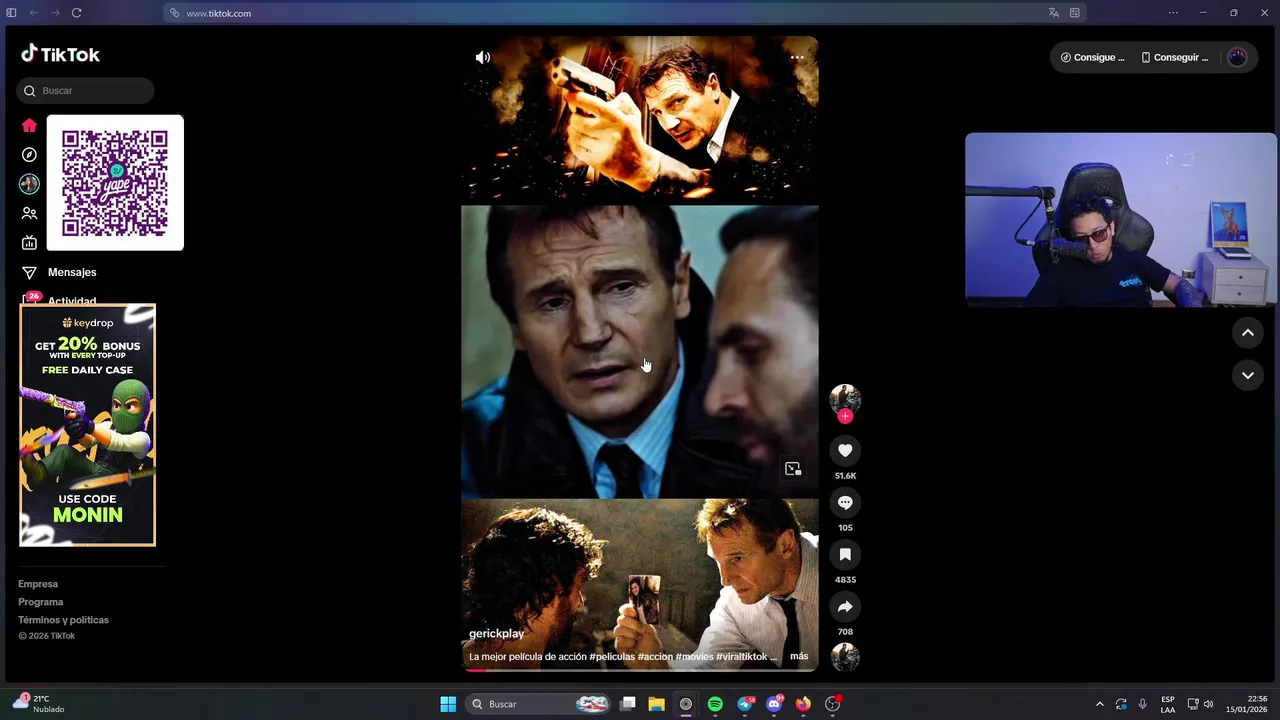Screen dimensions: 1280x720
Task: Open the Windows Start menu
Action: [x=448, y=704]
